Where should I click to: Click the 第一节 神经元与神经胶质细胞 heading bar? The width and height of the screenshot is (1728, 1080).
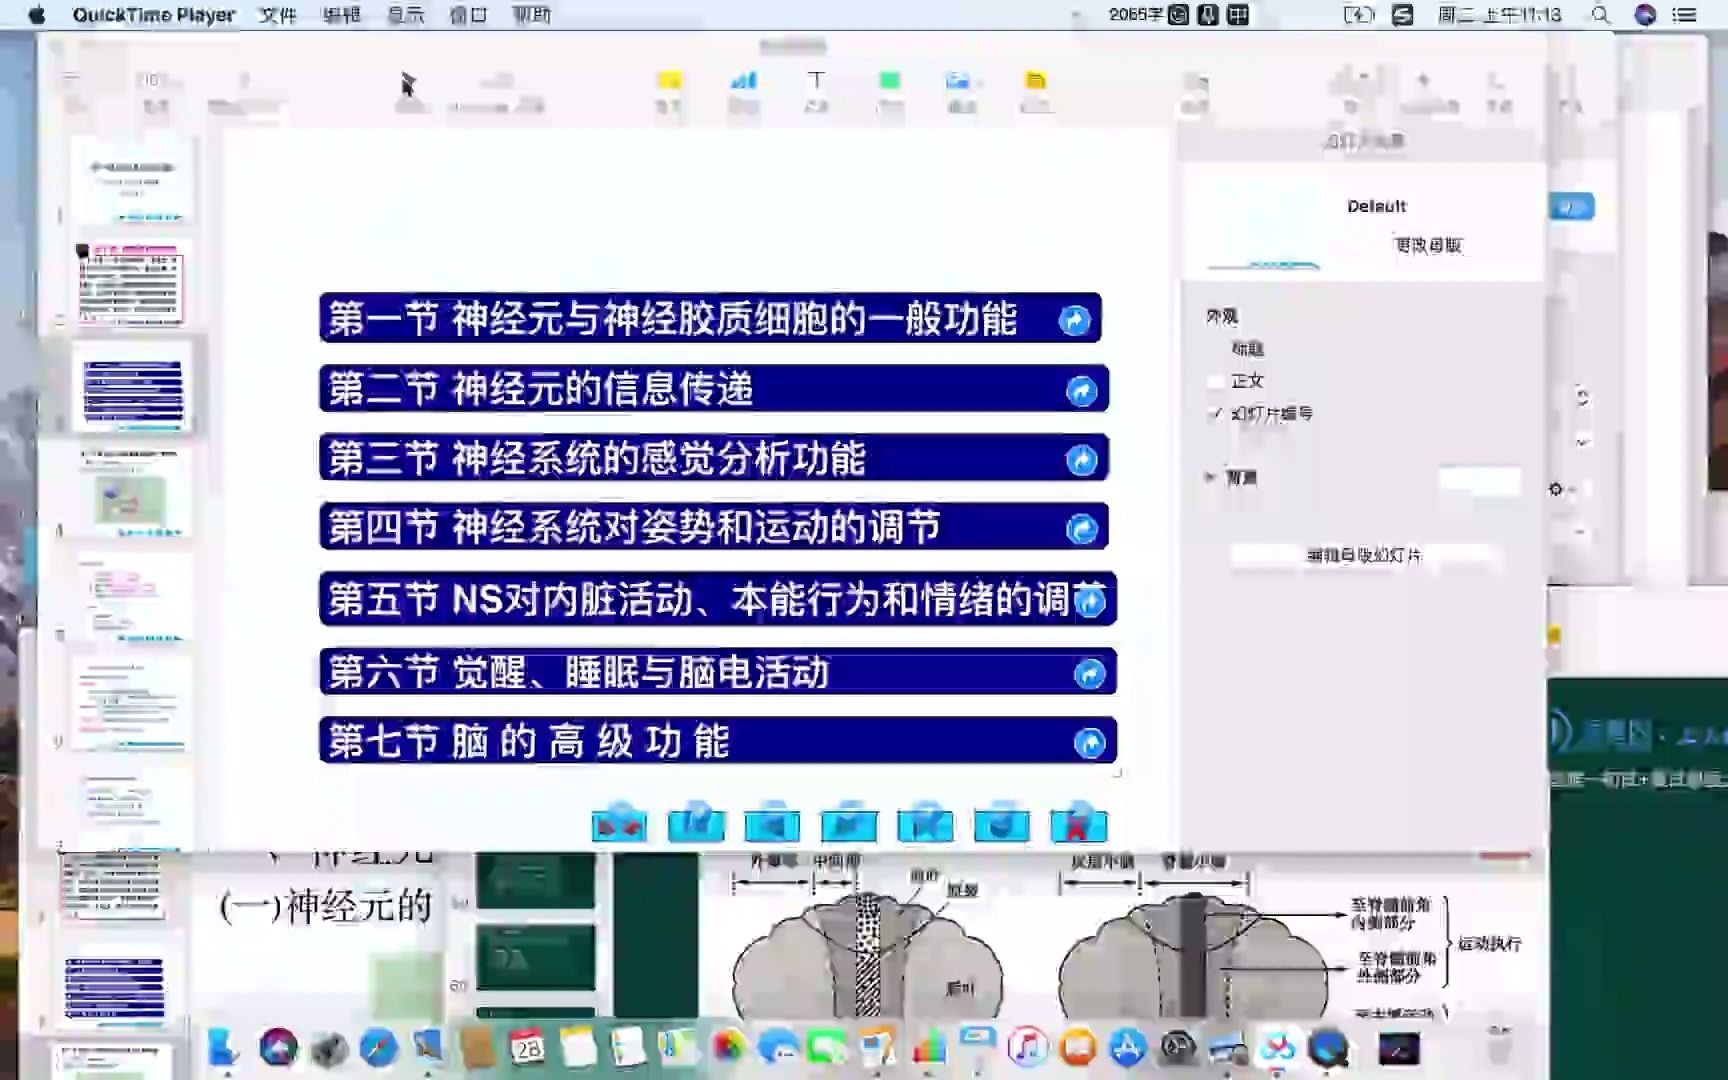[710, 319]
